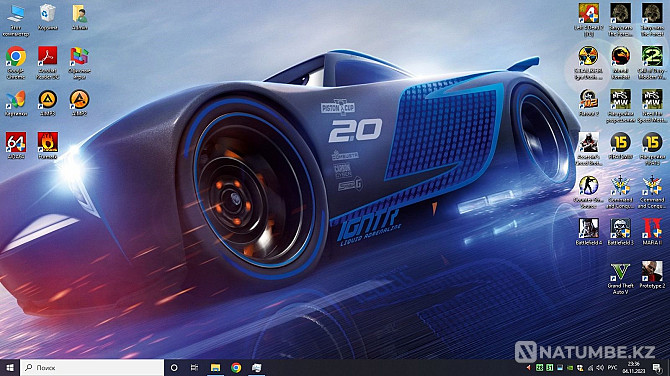
Task: Launch Google Chrome from the desktop shortcut
Action: coord(16,63)
